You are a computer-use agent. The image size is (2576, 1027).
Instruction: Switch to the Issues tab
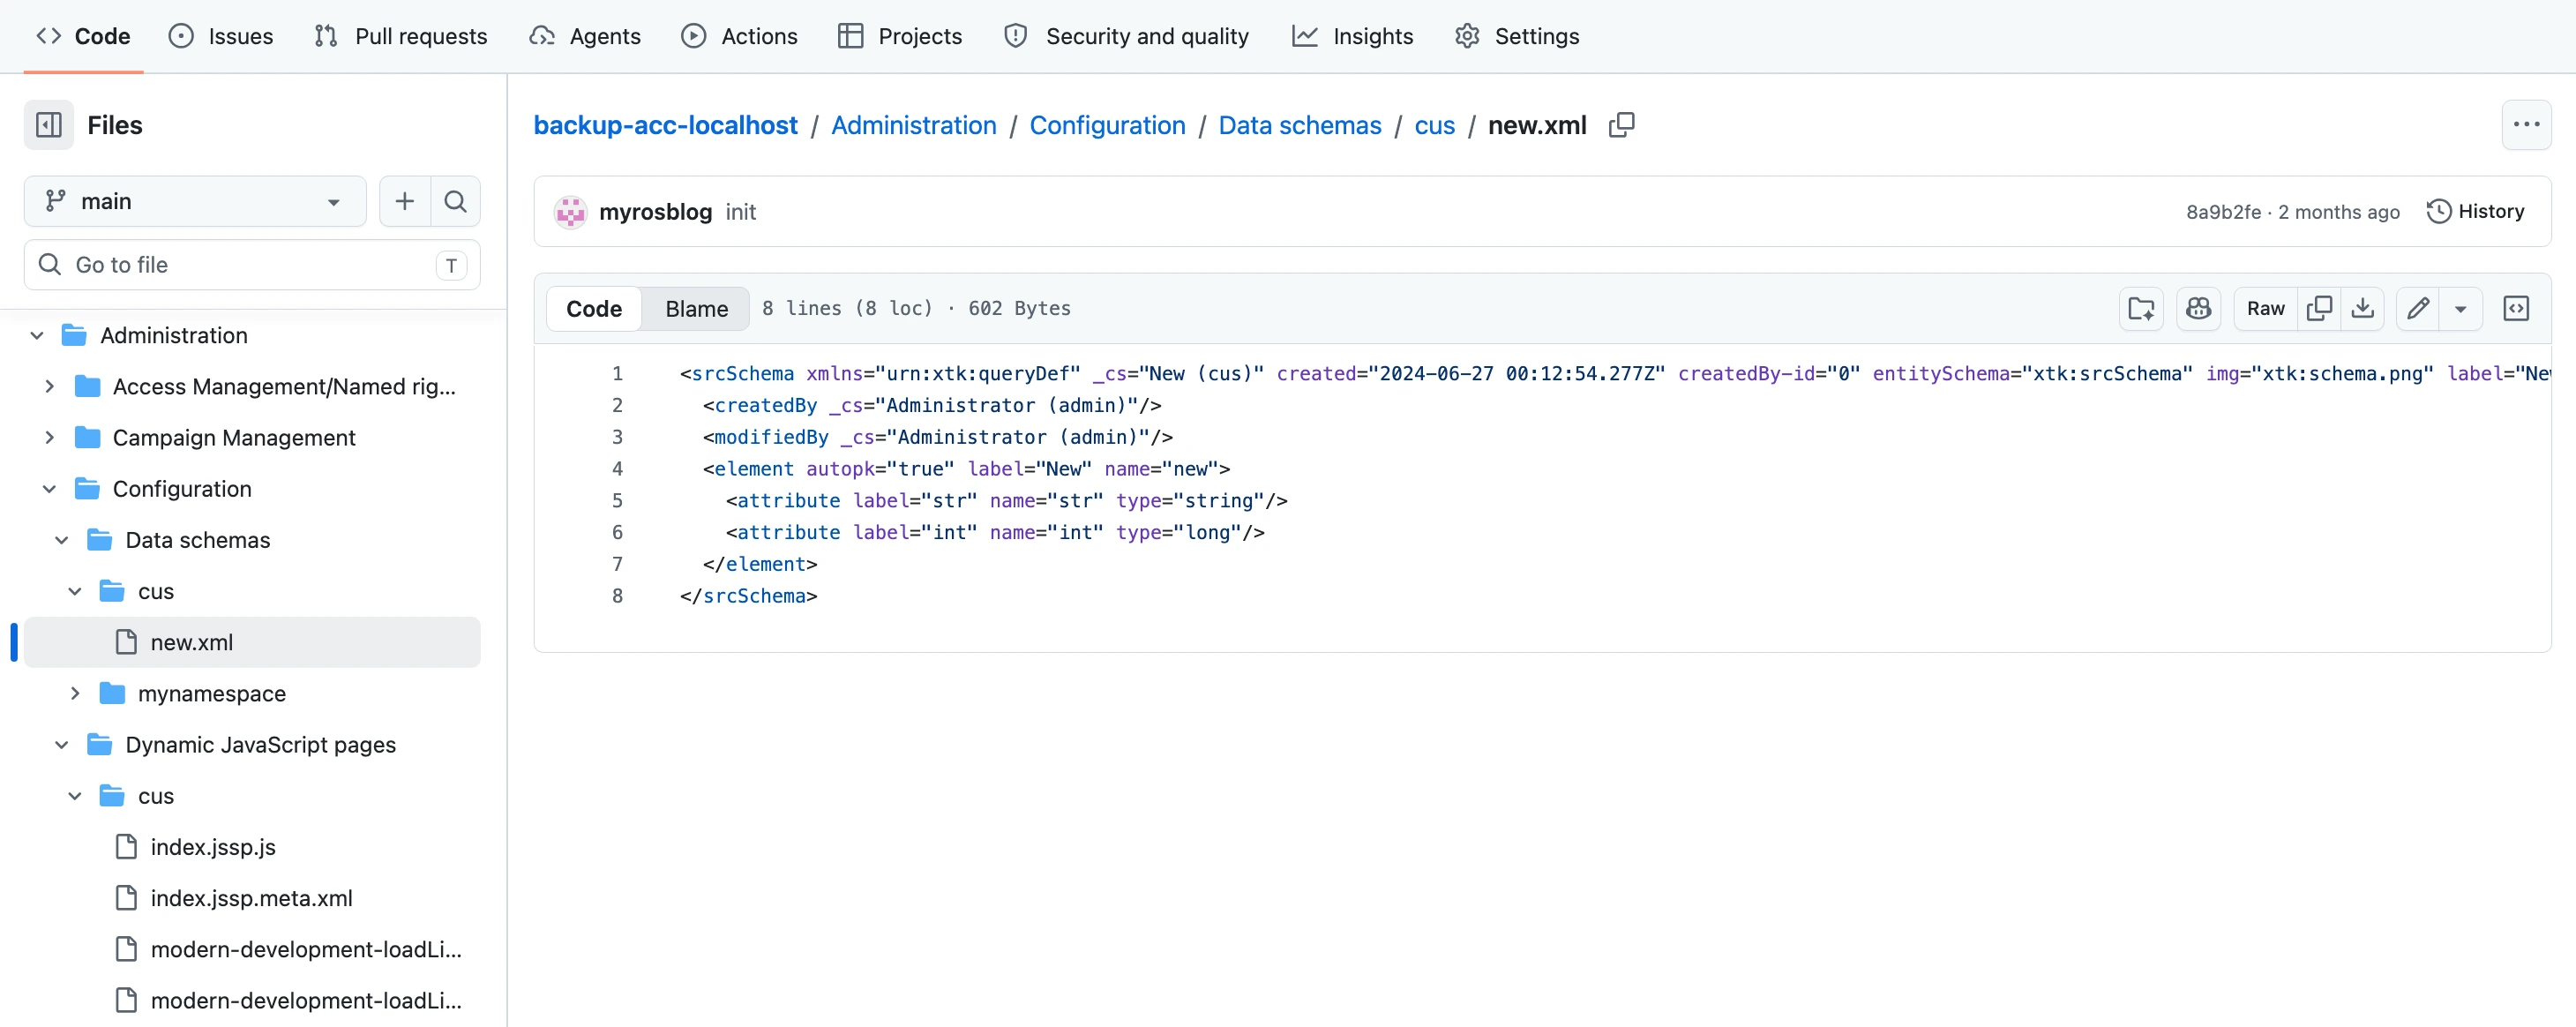[221, 36]
